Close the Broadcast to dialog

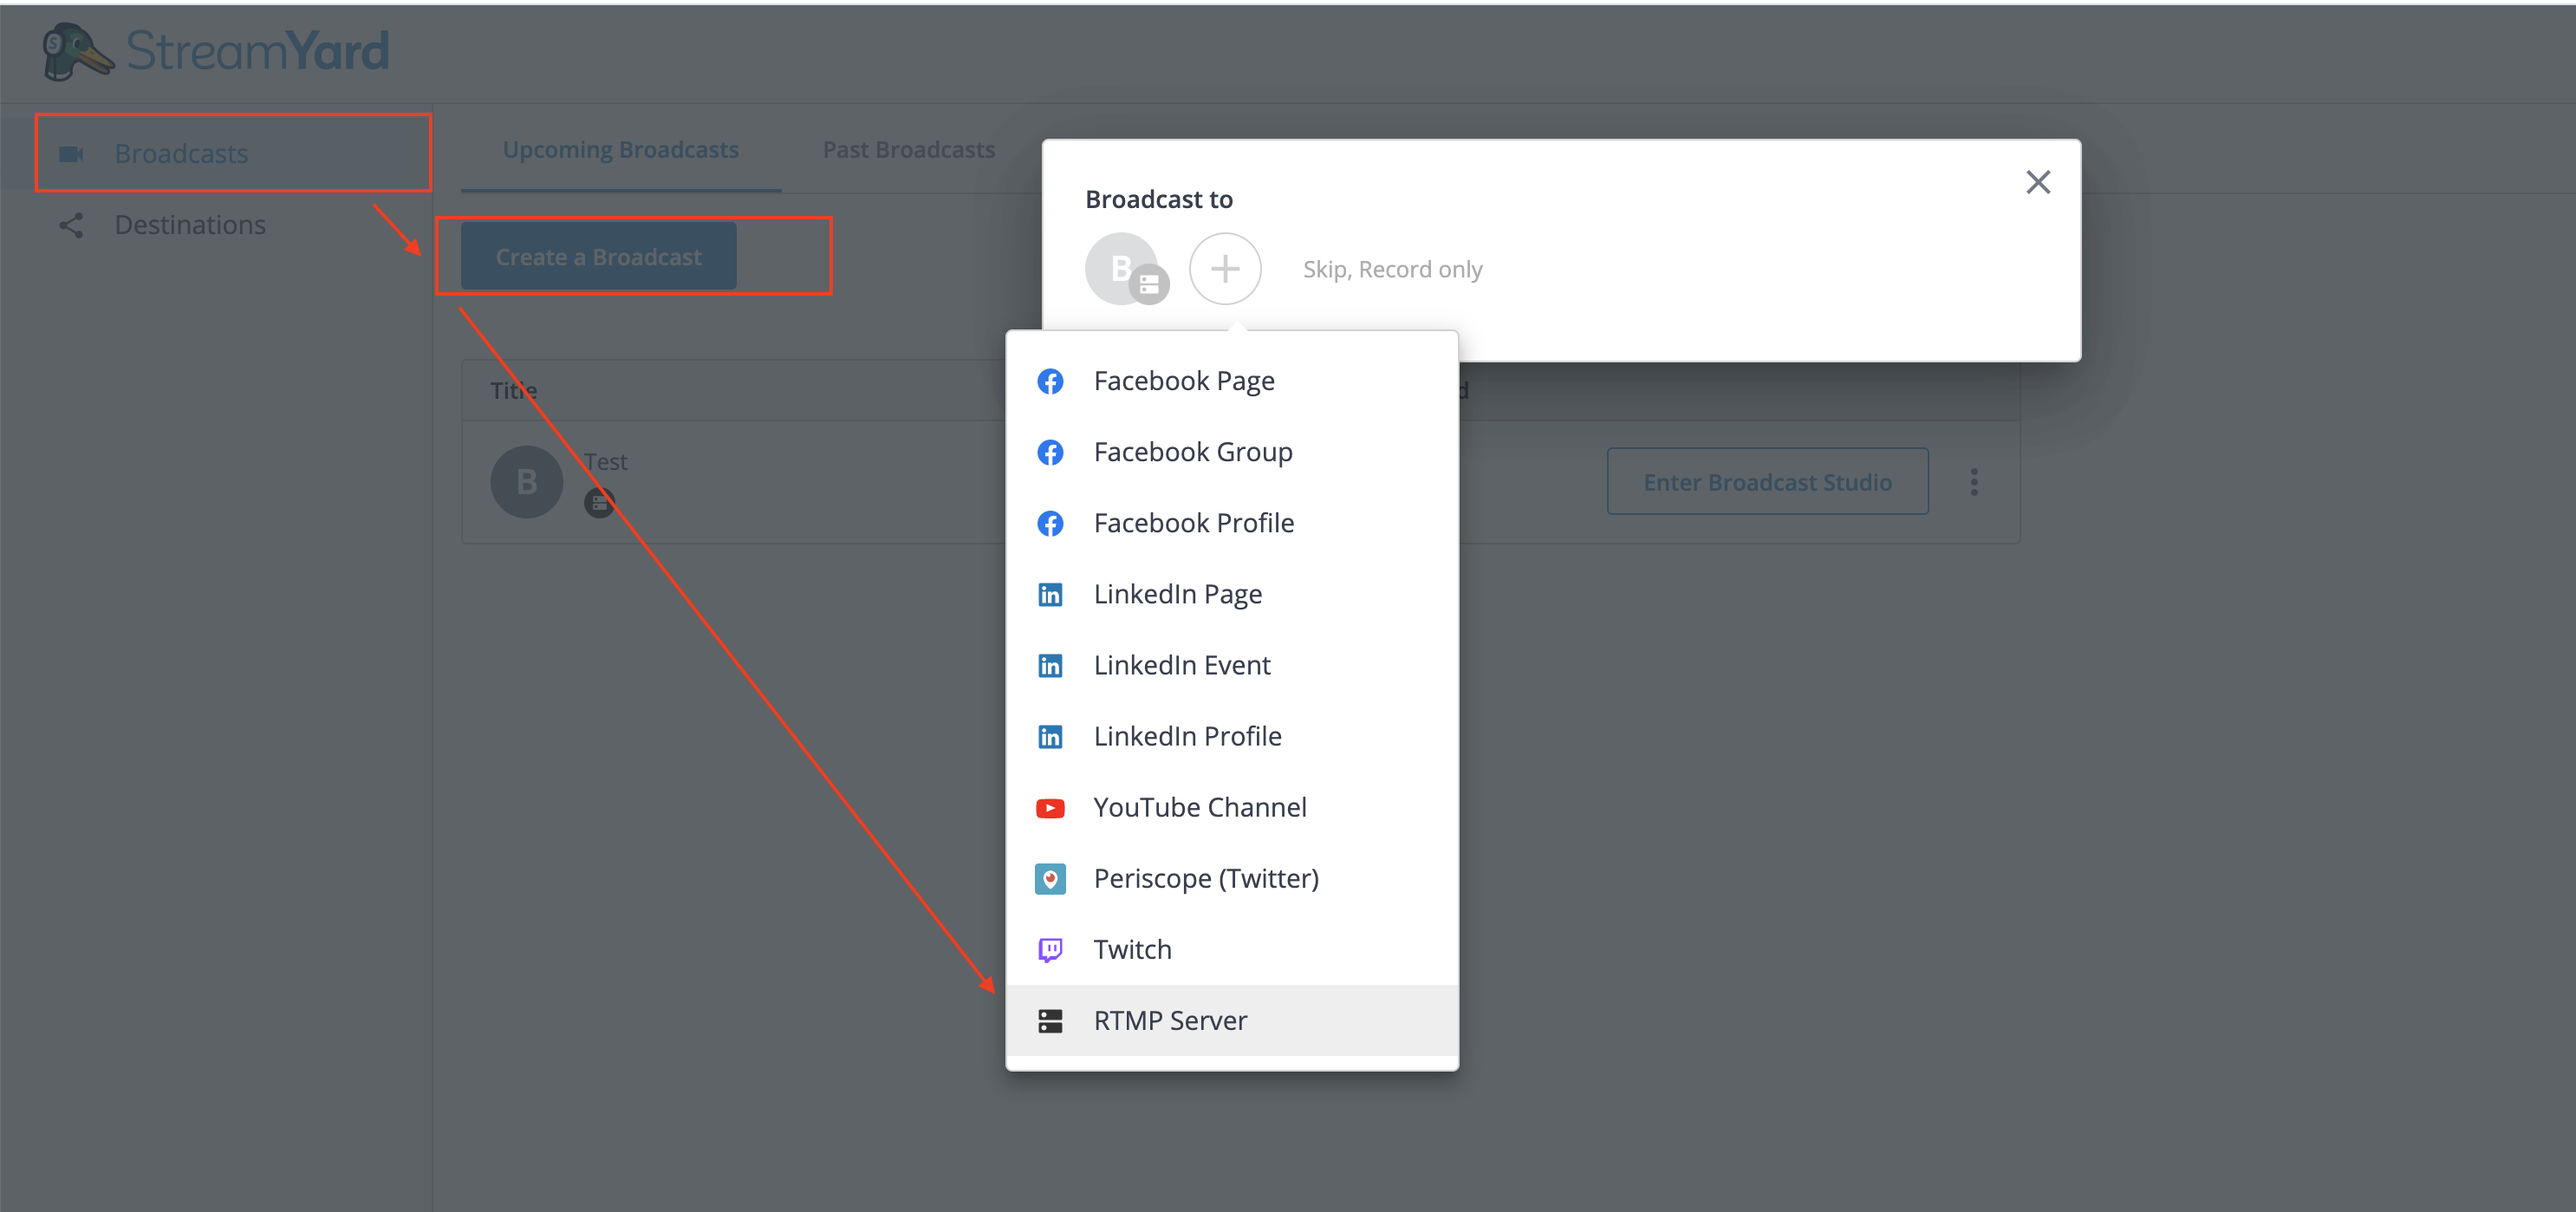pyautogui.click(x=2038, y=182)
